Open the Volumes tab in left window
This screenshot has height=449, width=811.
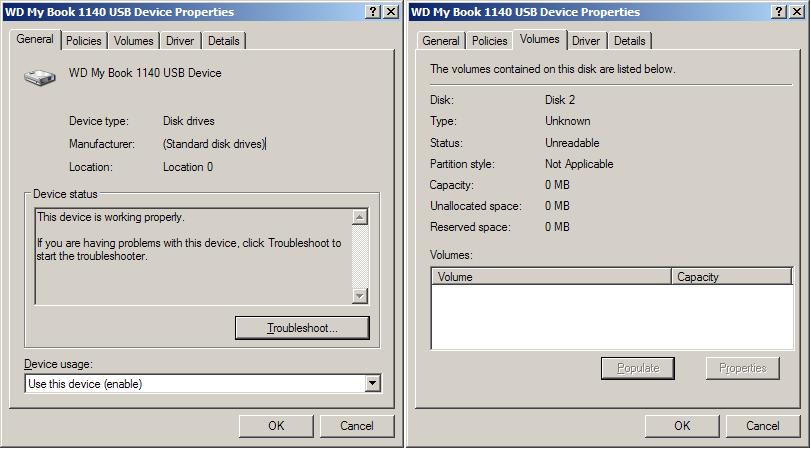(133, 41)
